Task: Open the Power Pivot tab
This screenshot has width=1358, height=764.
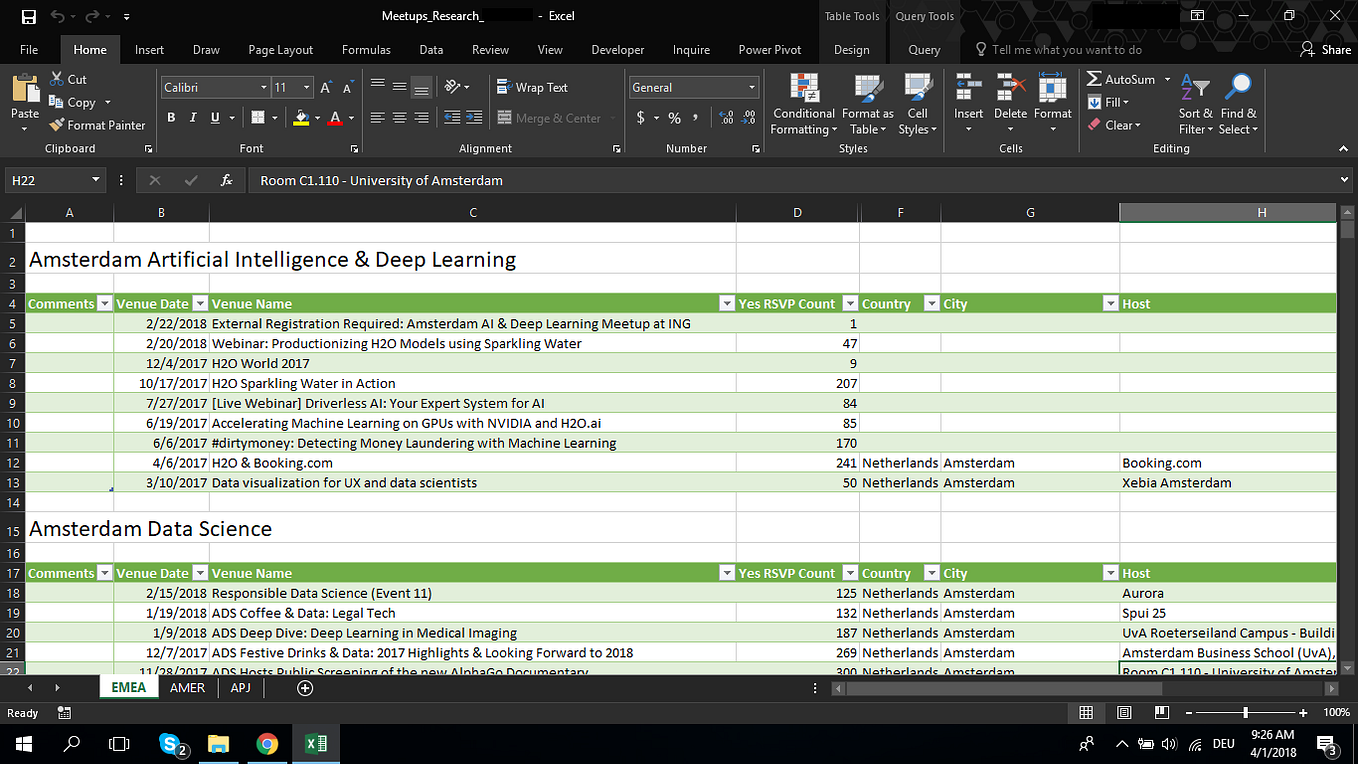Action: click(x=770, y=49)
